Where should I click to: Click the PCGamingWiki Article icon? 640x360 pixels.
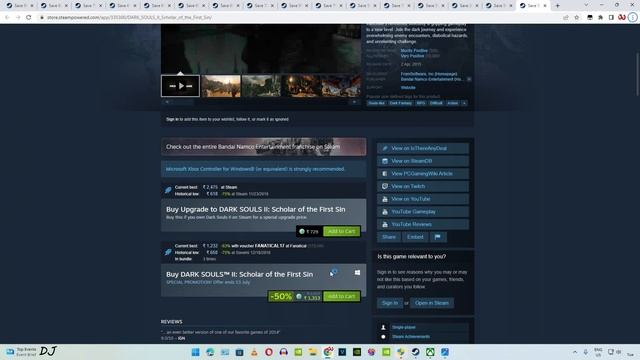384,173
